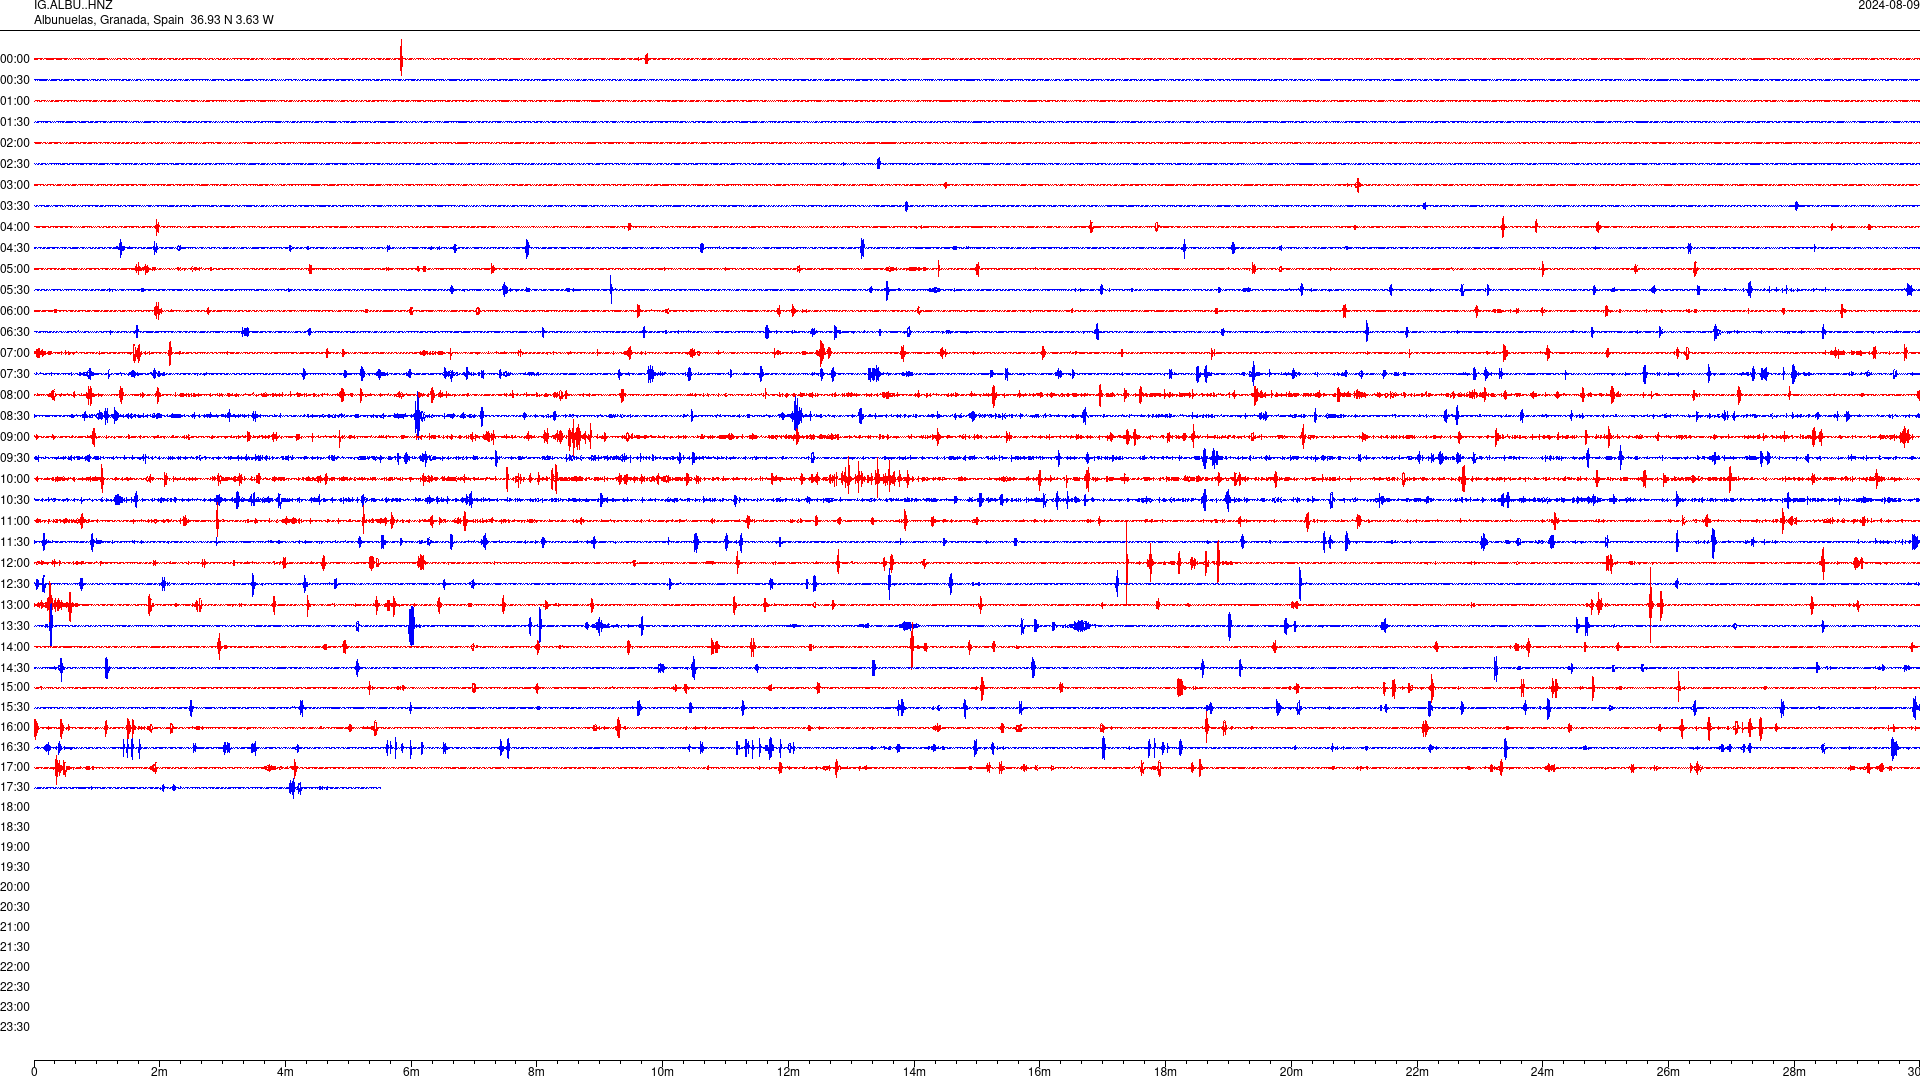Select the 05:00 time row label

tap(15, 269)
